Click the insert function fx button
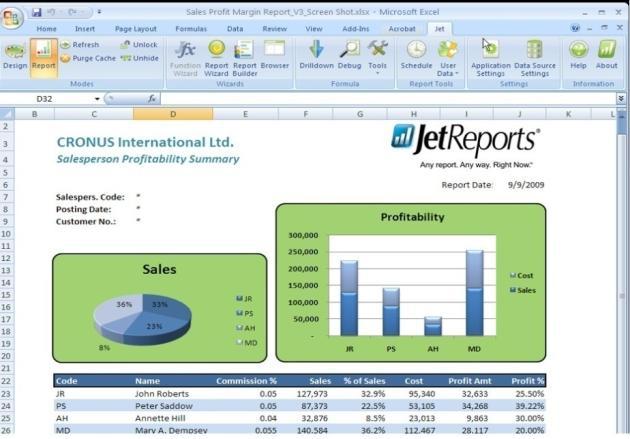Image resolution: width=630 pixels, height=439 pixels. (151, 99)
